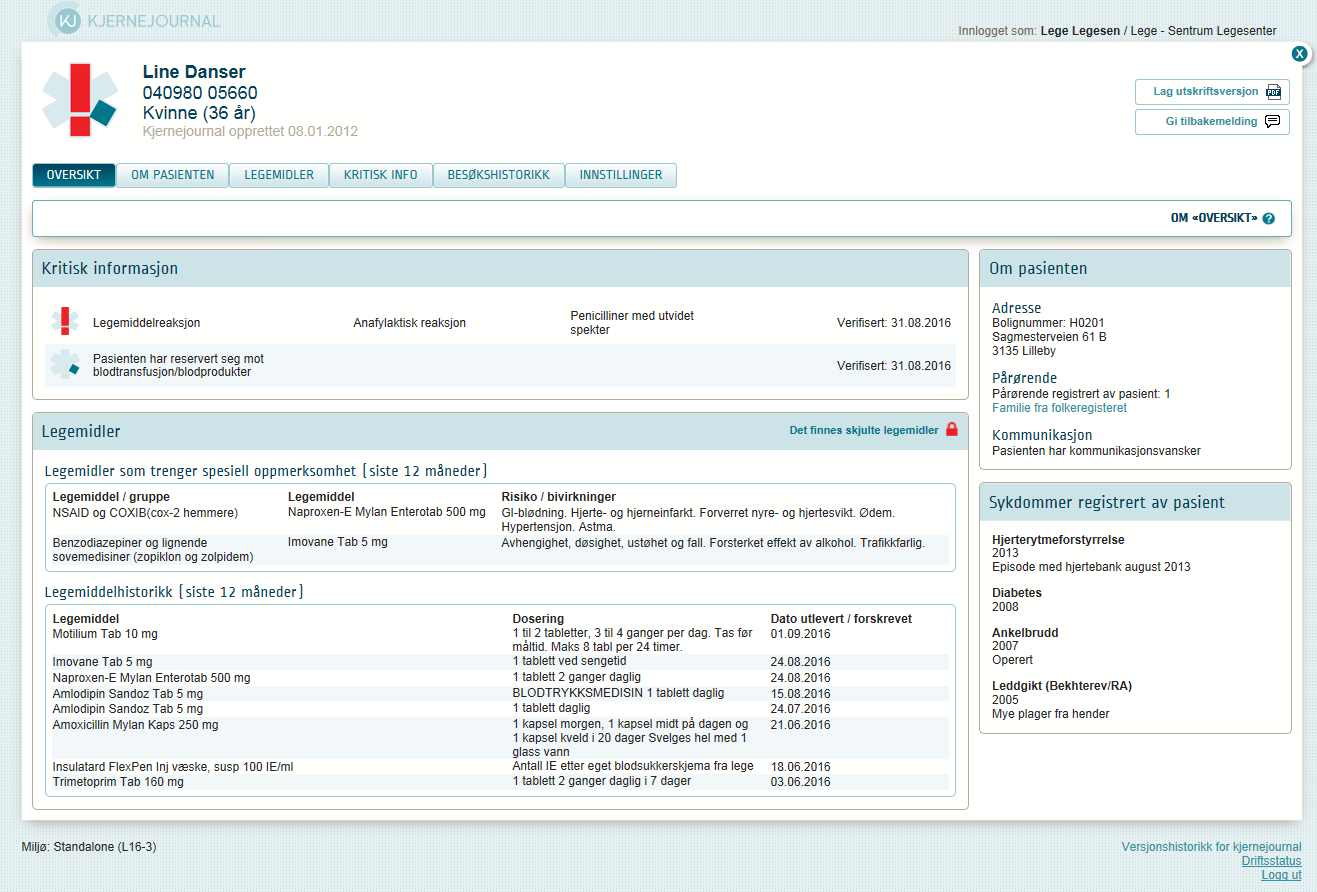The width and height of the screenshot is (1317, 892).
Task: Click speech bubble icon in Gi tilbakemelding
Action: point(1273,122)
